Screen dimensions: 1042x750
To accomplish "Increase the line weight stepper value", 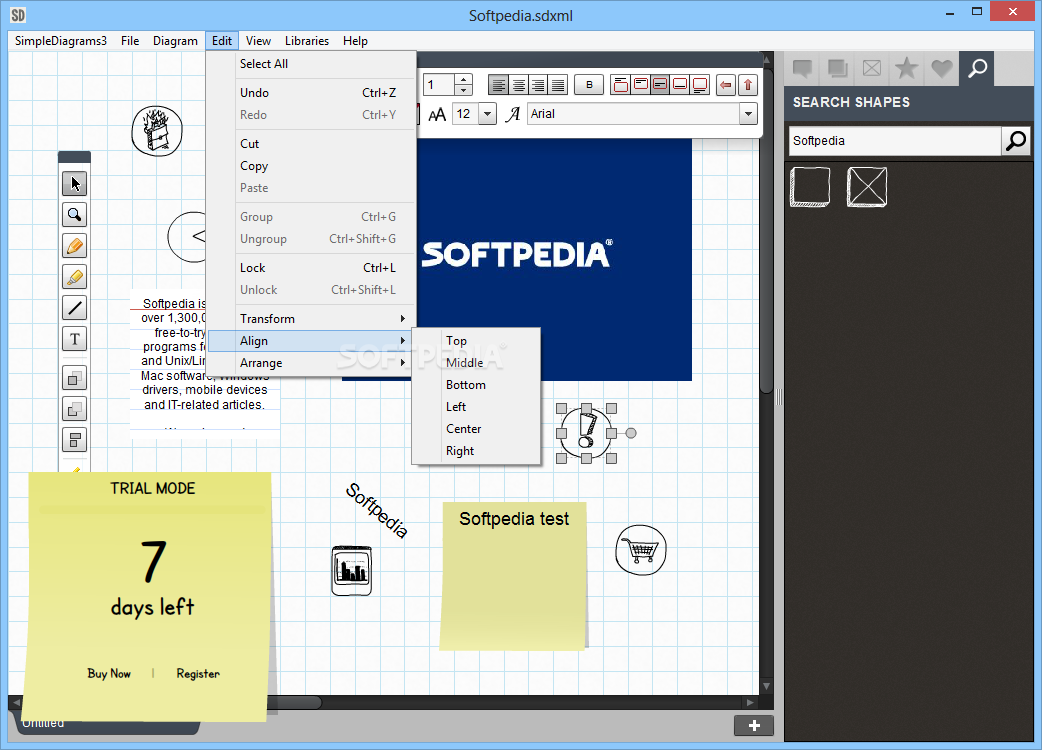I will [464, 80].
